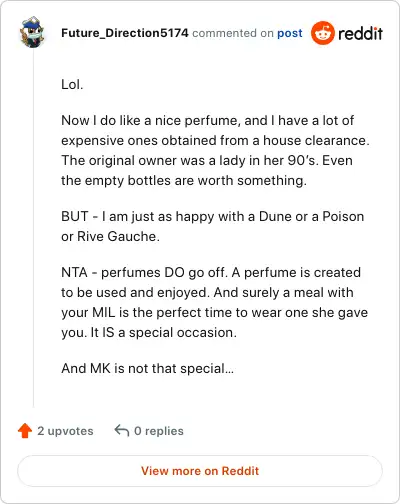This screenshot has height=504, width=400.
Task: Click the paragraph mentioning Rive Gauche
Action: pos(212,226)
